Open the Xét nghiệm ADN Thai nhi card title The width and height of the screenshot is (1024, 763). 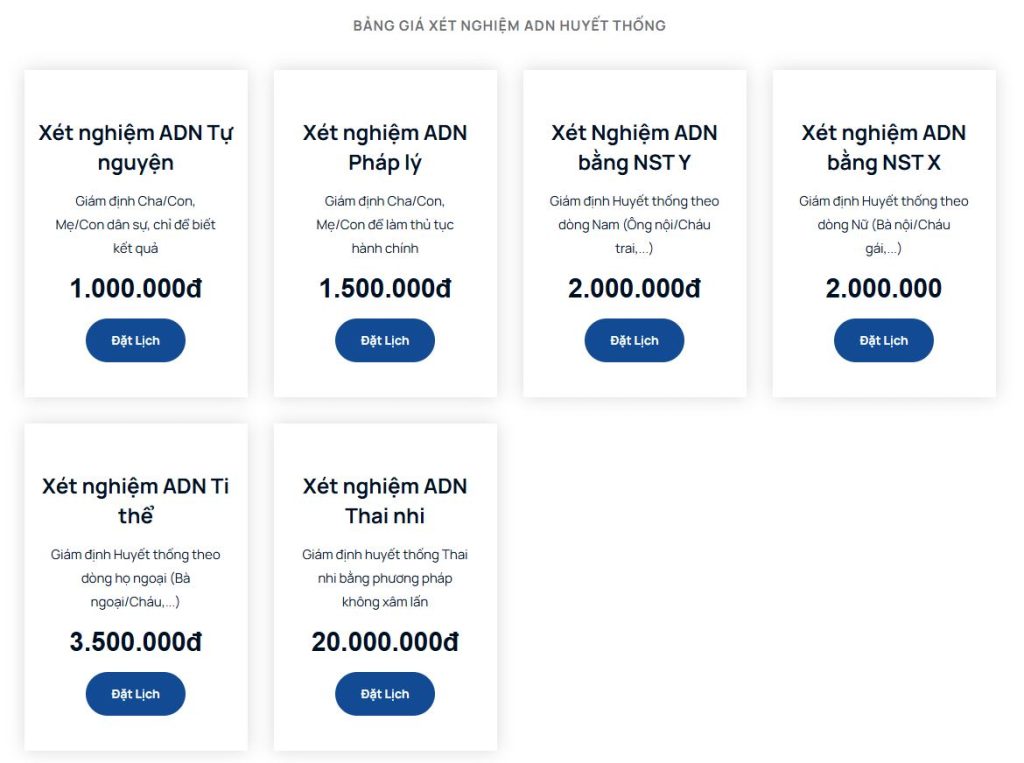point(384,500)
